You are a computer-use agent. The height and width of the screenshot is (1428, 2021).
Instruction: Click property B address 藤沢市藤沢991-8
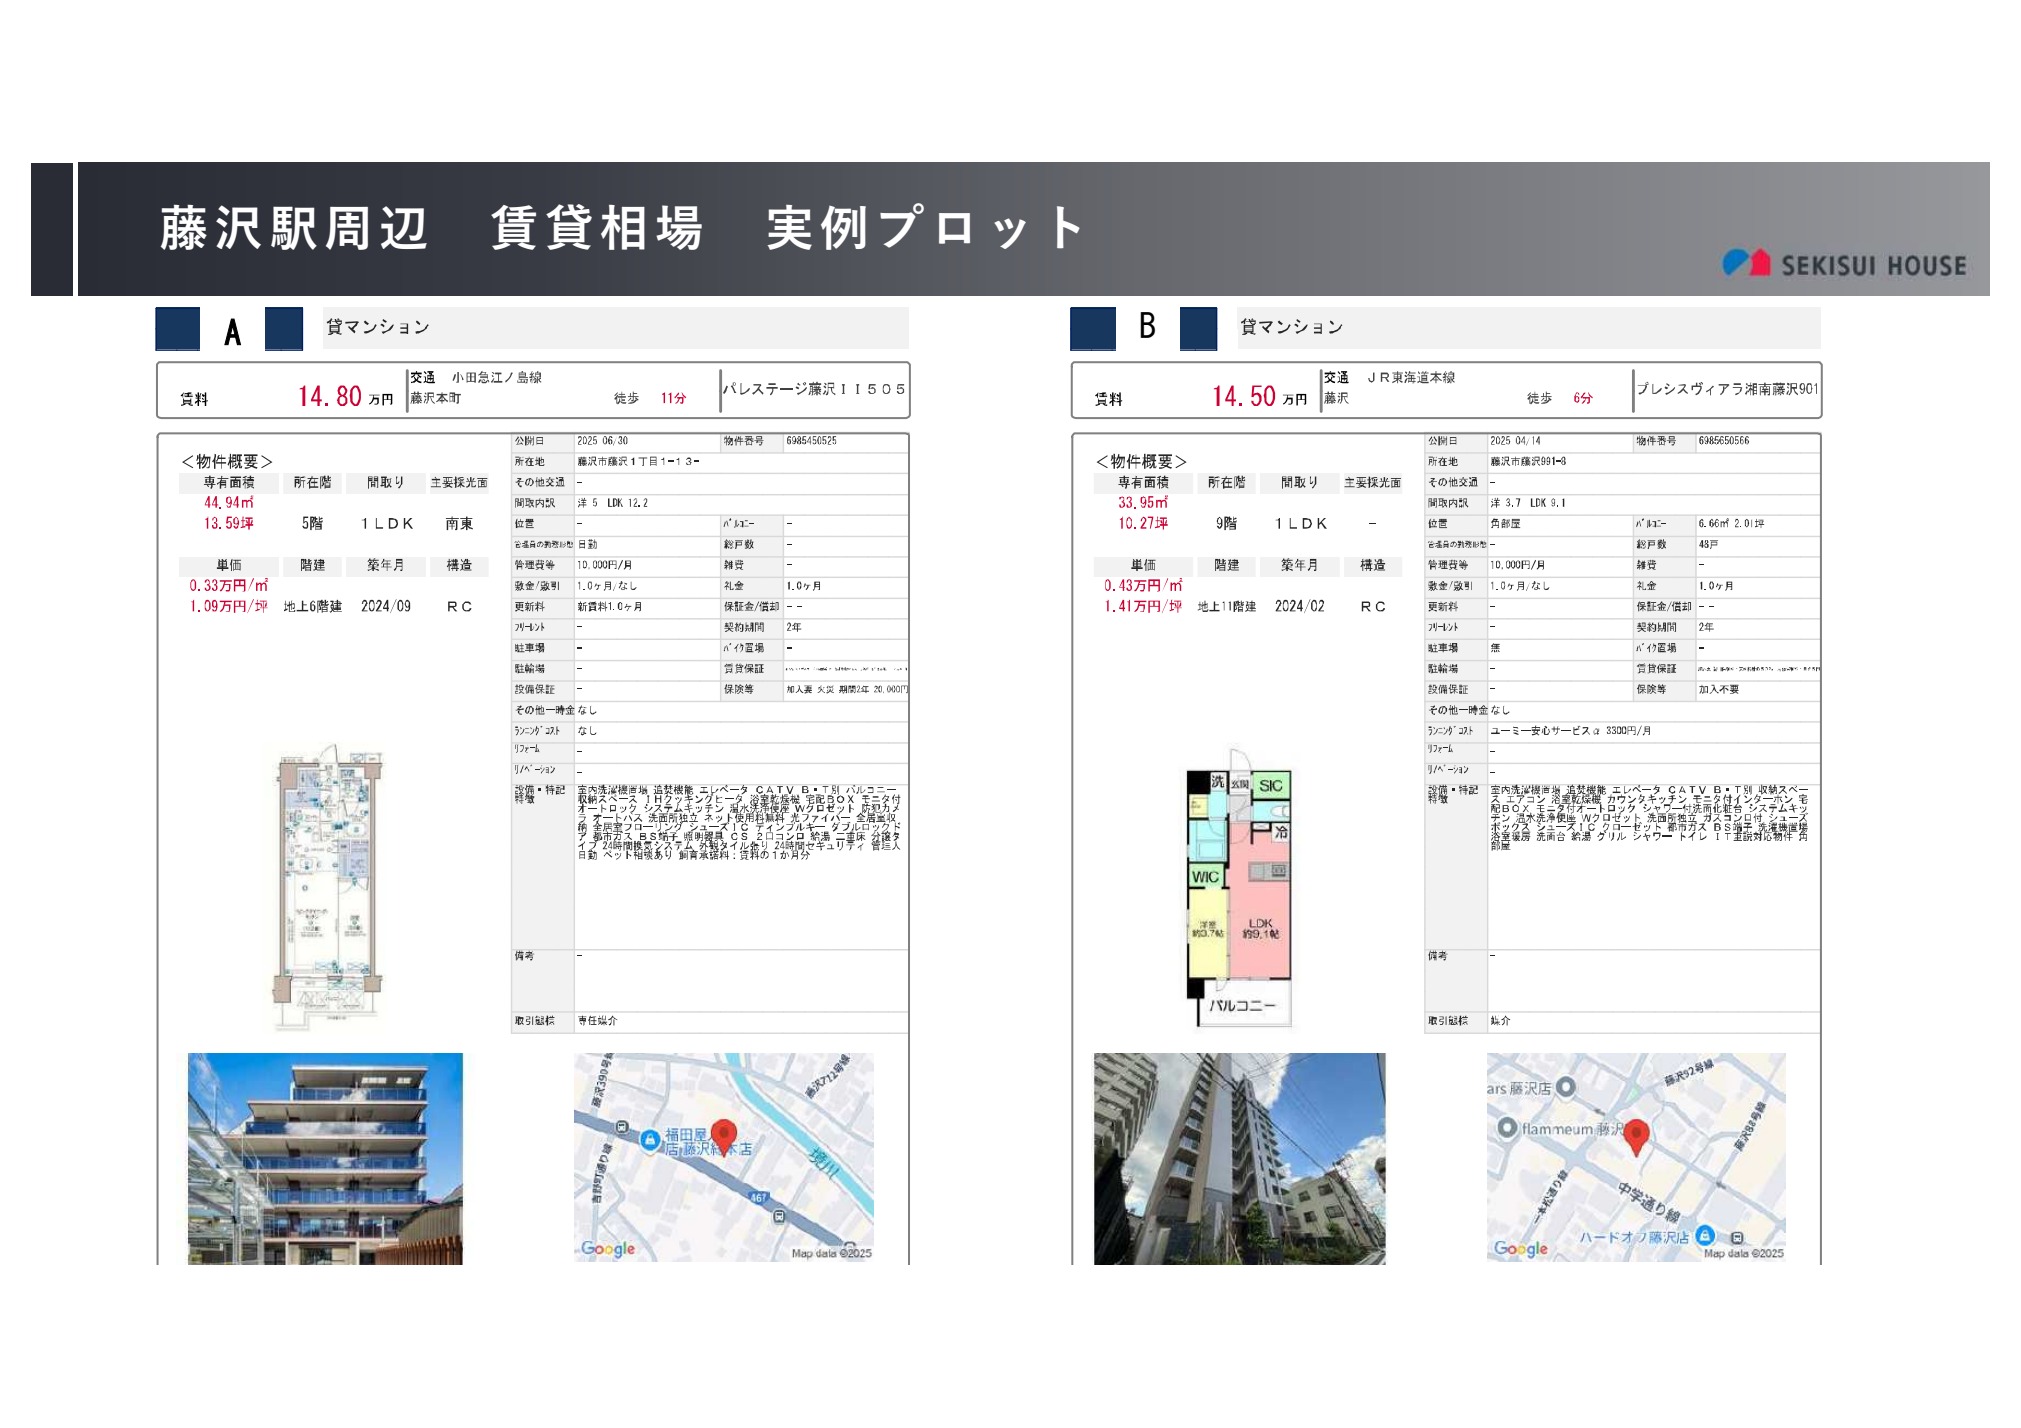[x=1528, y=461]
